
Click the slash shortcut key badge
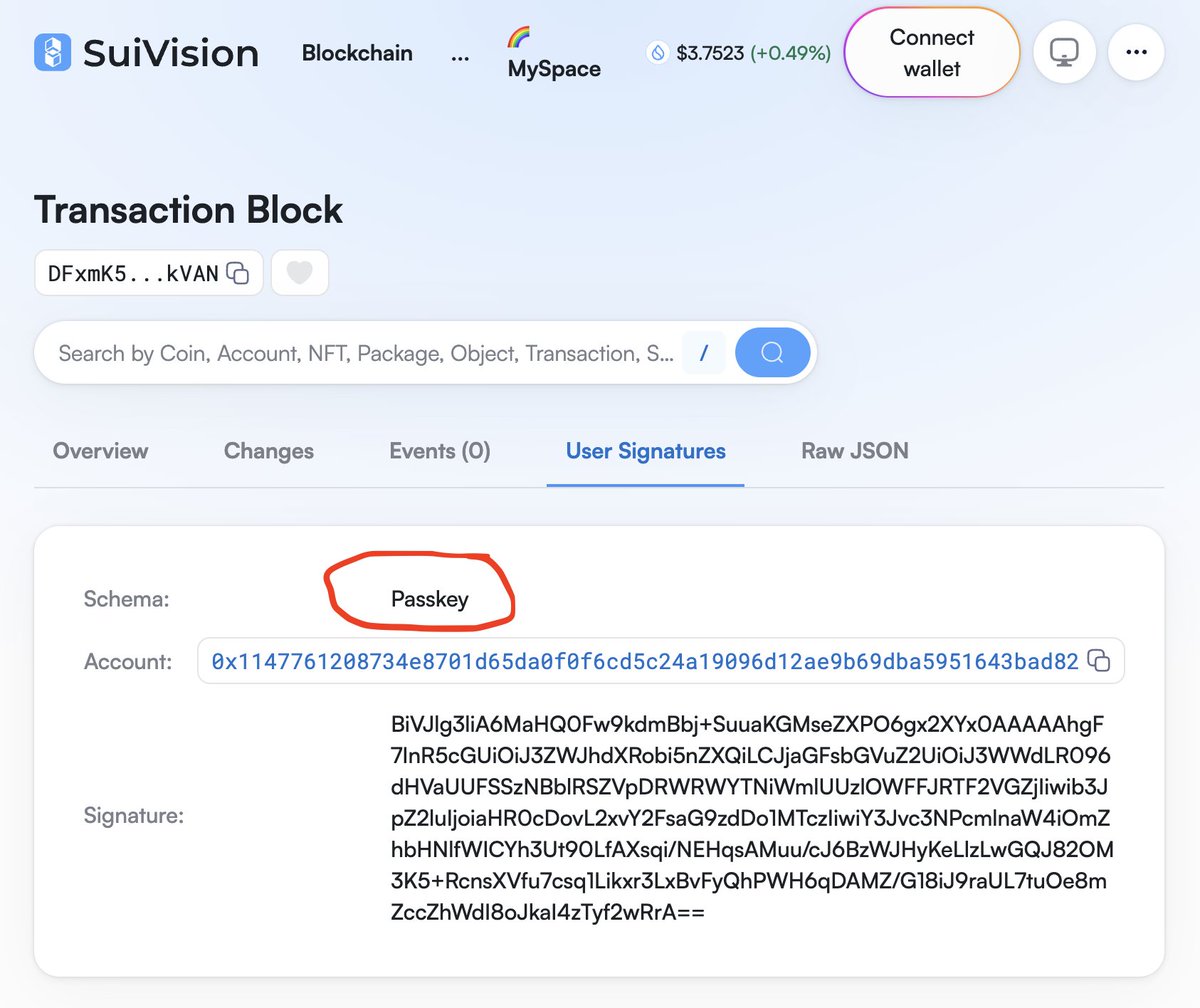click(704, 353)
